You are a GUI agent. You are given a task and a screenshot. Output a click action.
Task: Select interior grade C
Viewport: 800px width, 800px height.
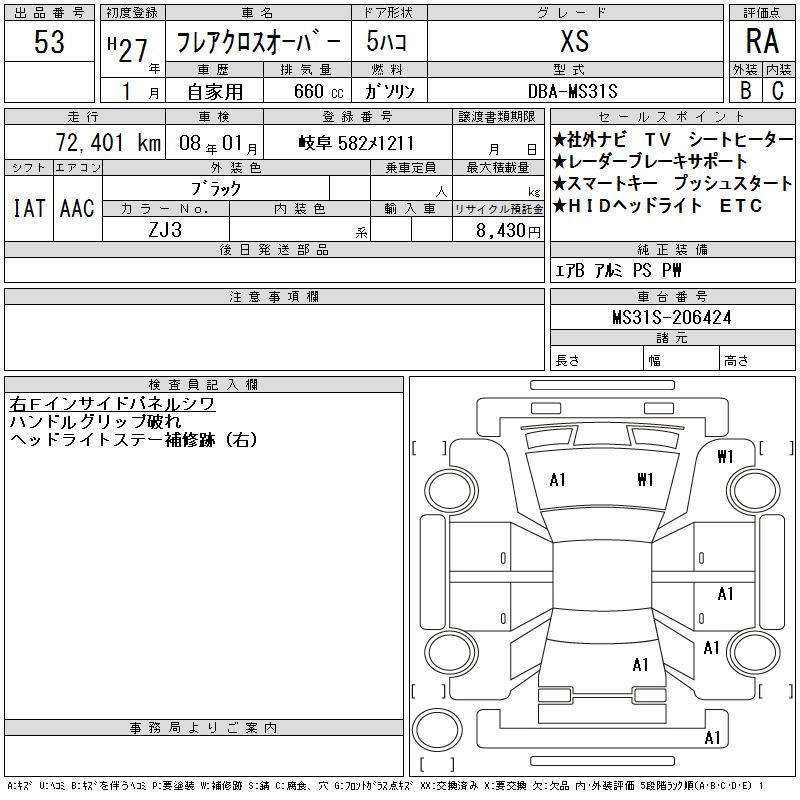(x=777, y=90)
